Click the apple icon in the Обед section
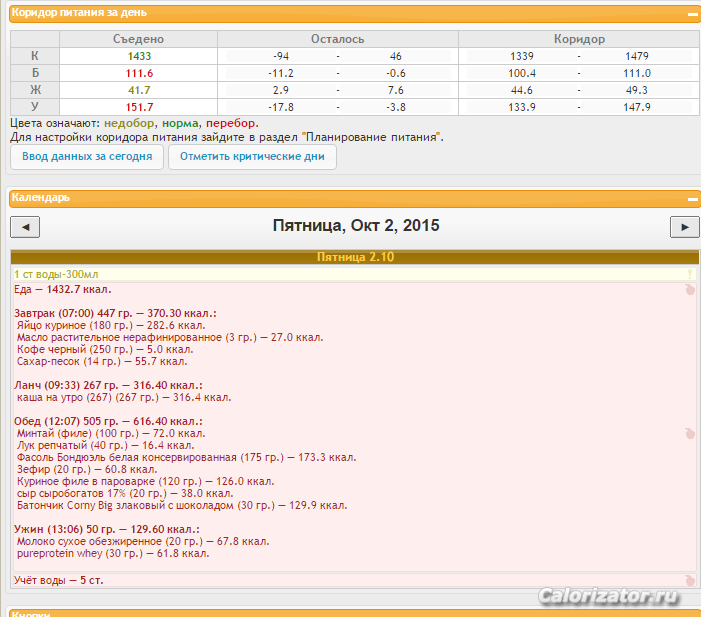 [x=689, y=434]
